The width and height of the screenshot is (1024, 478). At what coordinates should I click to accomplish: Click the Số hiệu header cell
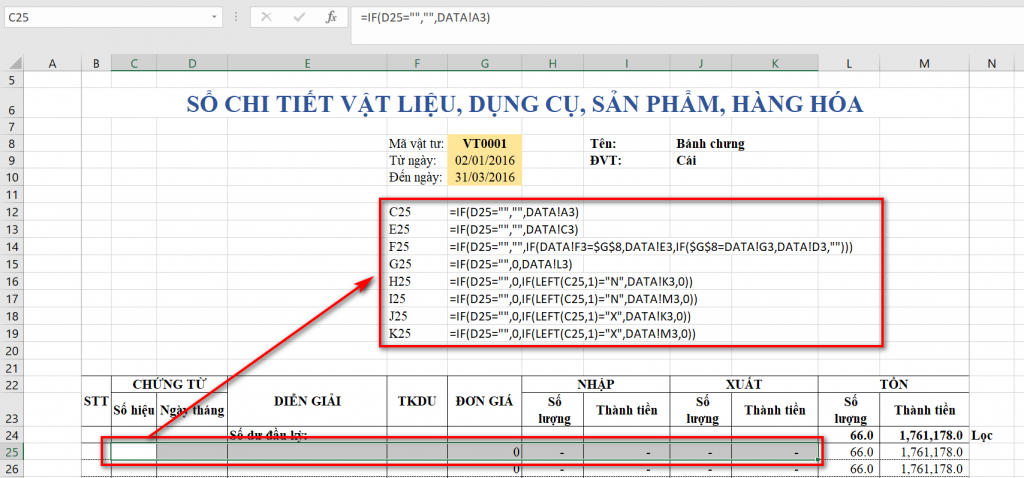click(x=134, y=410)
